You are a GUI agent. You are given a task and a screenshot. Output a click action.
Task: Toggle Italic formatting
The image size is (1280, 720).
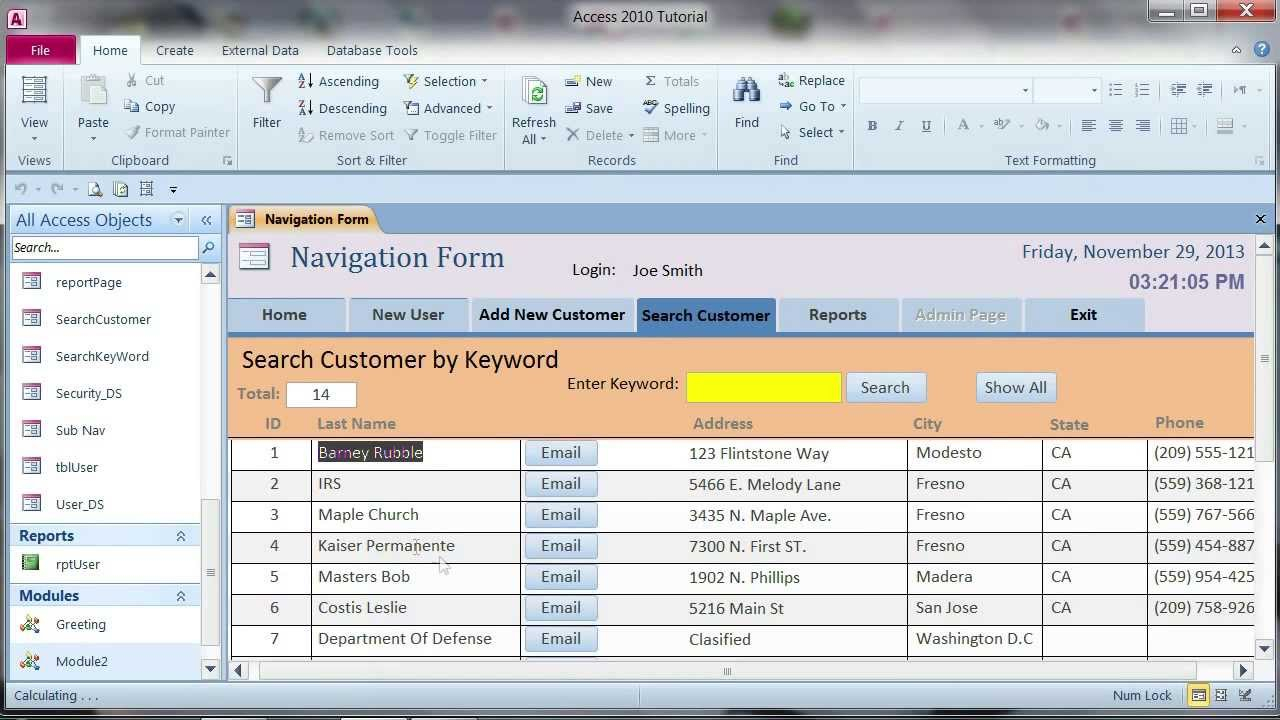coord(898,125)
